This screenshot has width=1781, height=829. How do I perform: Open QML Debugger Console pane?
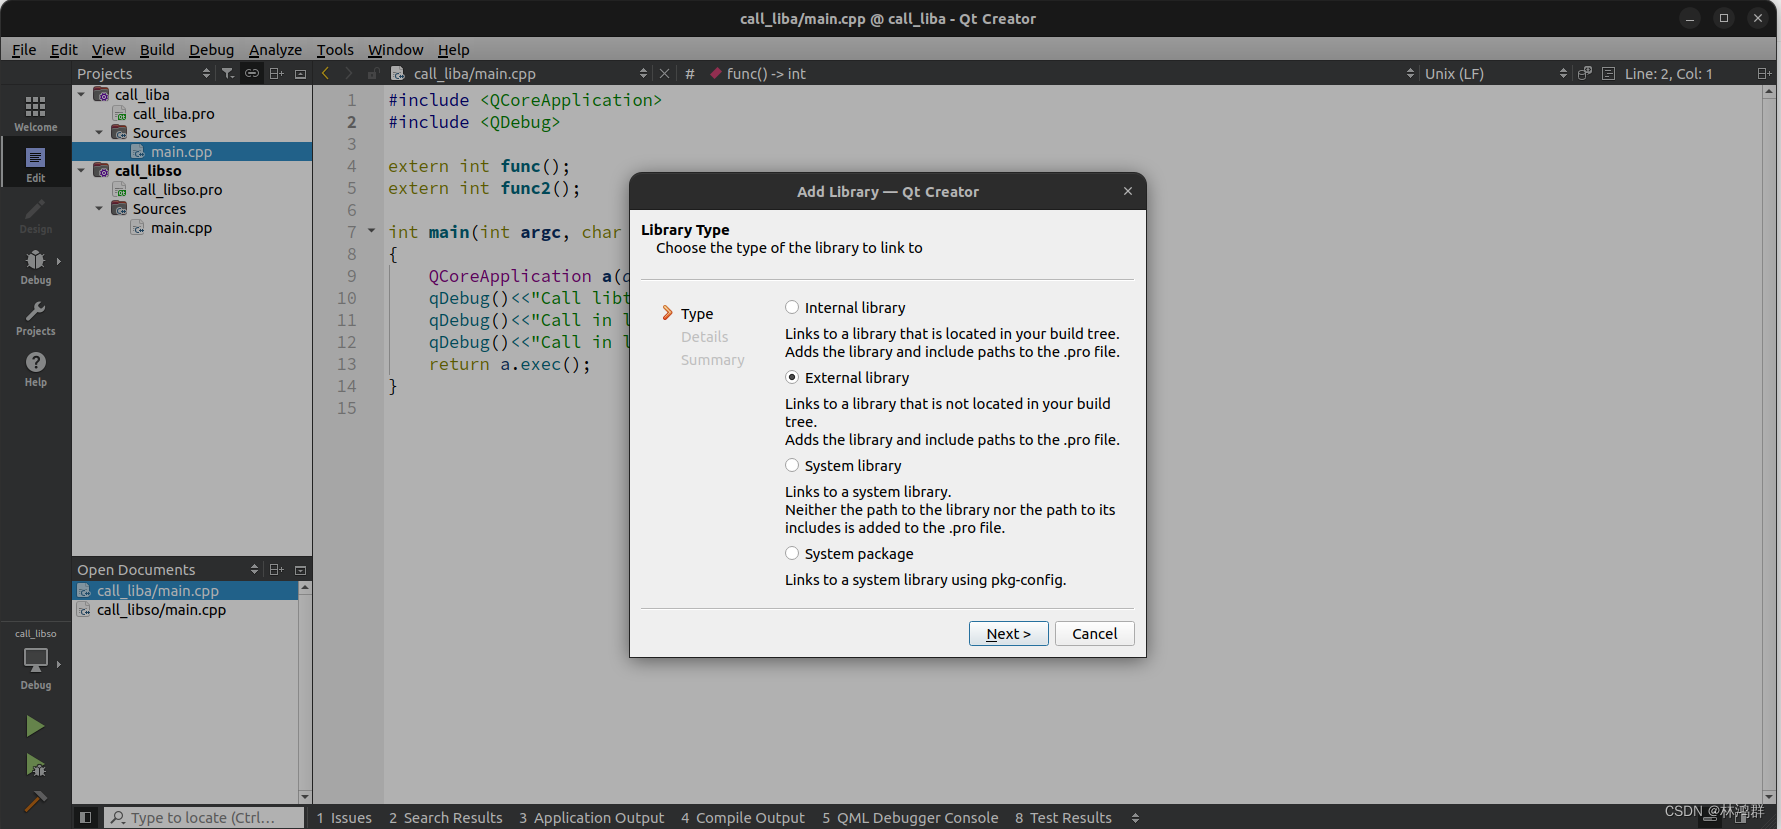910,818
